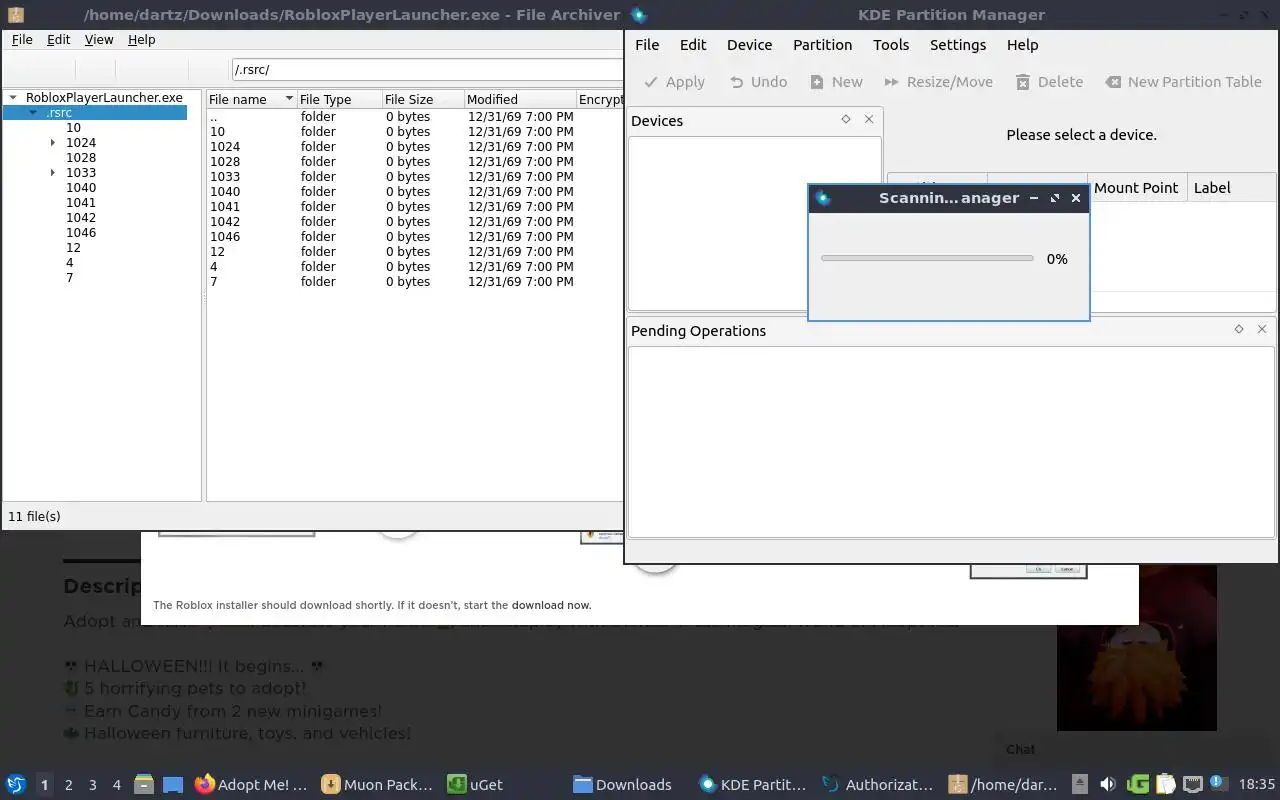Open the volume speaker tray icon
The image size is (1280, 800).
(1107, 784)
